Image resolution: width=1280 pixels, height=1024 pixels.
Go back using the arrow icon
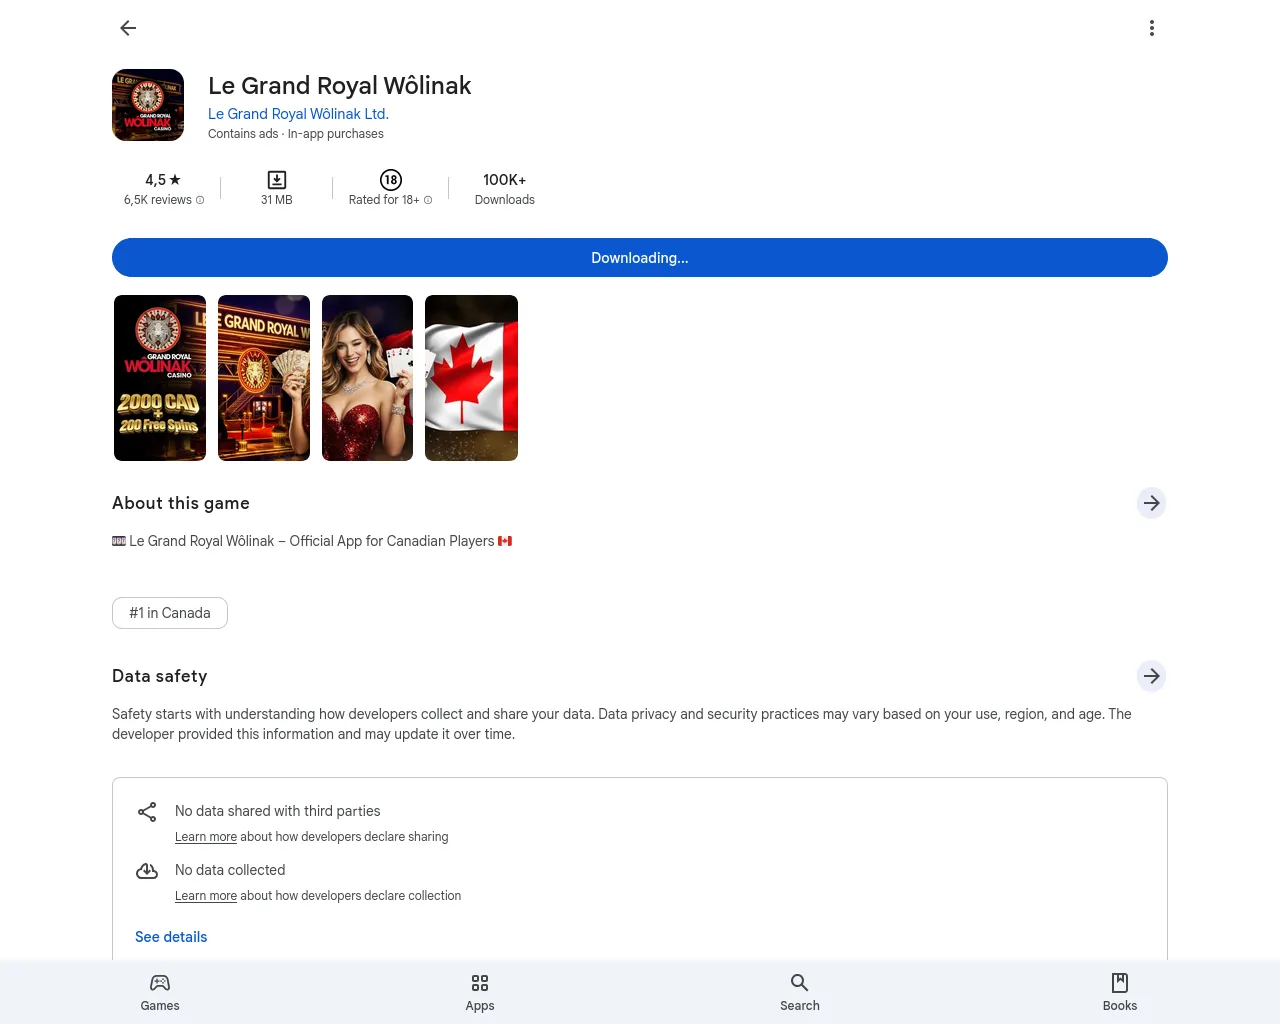[x=128, y=28]
